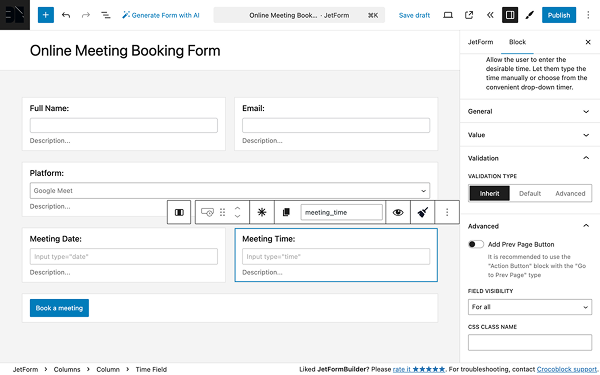Open the laptop preview view icon
The image size is (600, 375).
click(448, 15)
